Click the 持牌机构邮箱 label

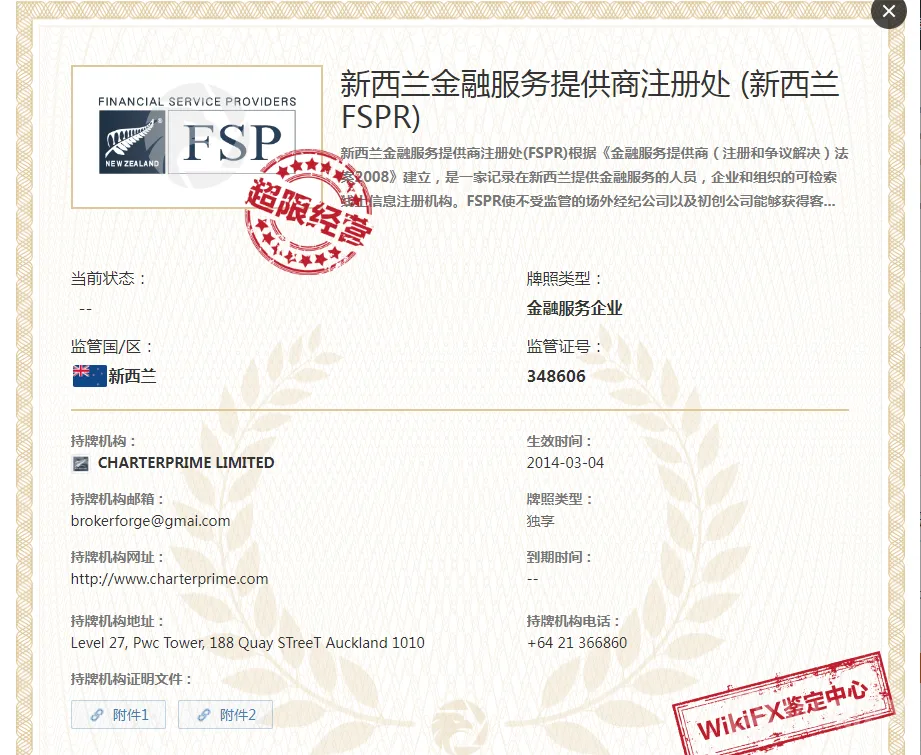pyautogui.click(x=117, y=499)
